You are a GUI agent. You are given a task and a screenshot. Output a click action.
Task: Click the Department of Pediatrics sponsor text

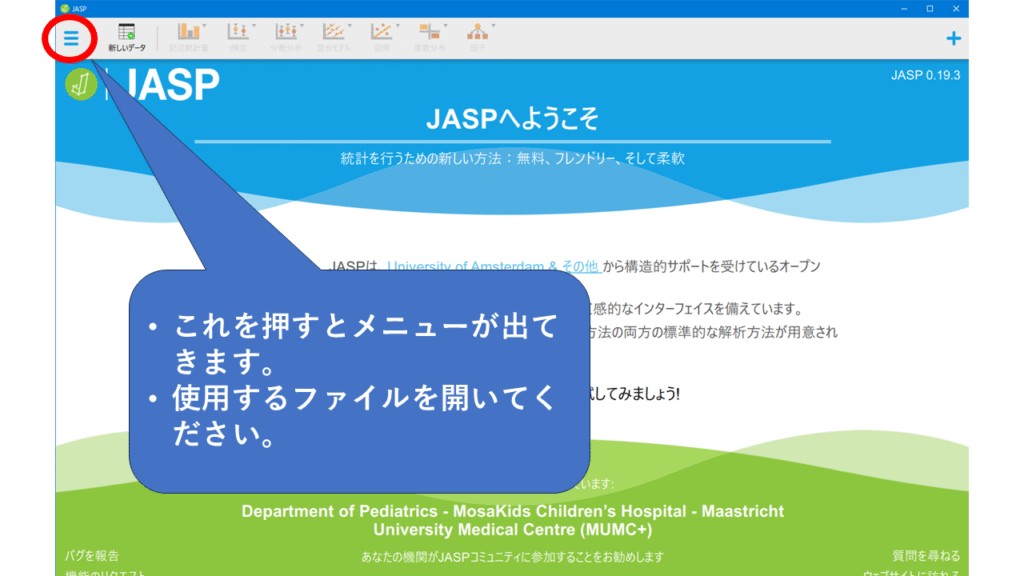coord(513,520)
